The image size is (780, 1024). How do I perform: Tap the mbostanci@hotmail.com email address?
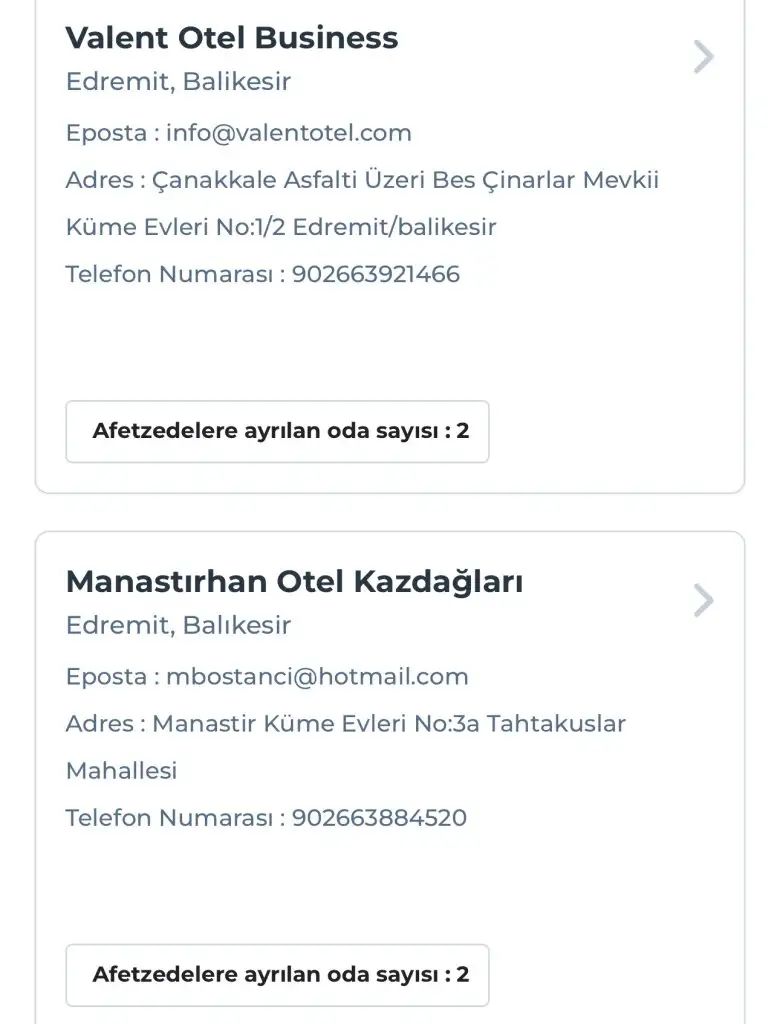click(x=317, y=677)
